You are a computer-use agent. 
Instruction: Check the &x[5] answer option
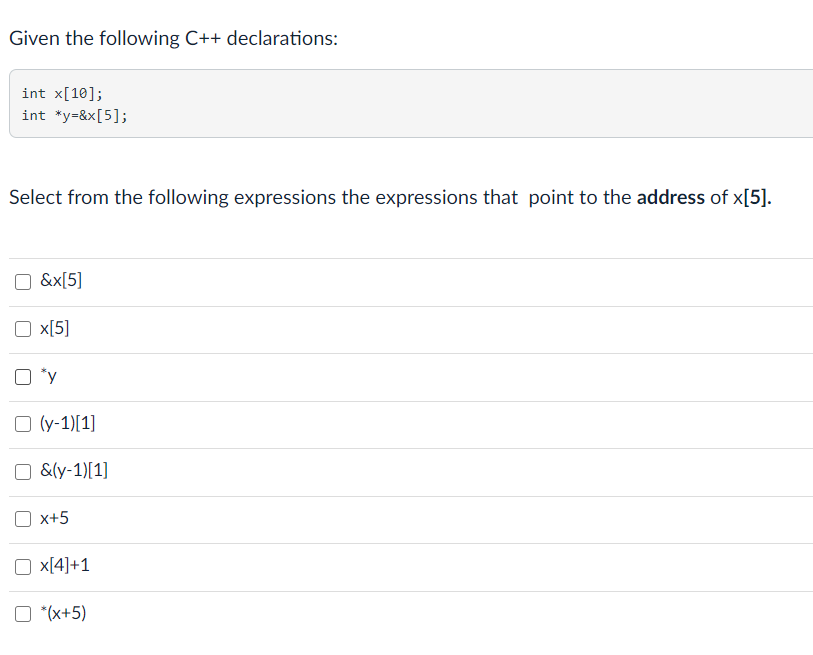click(22, 281)
